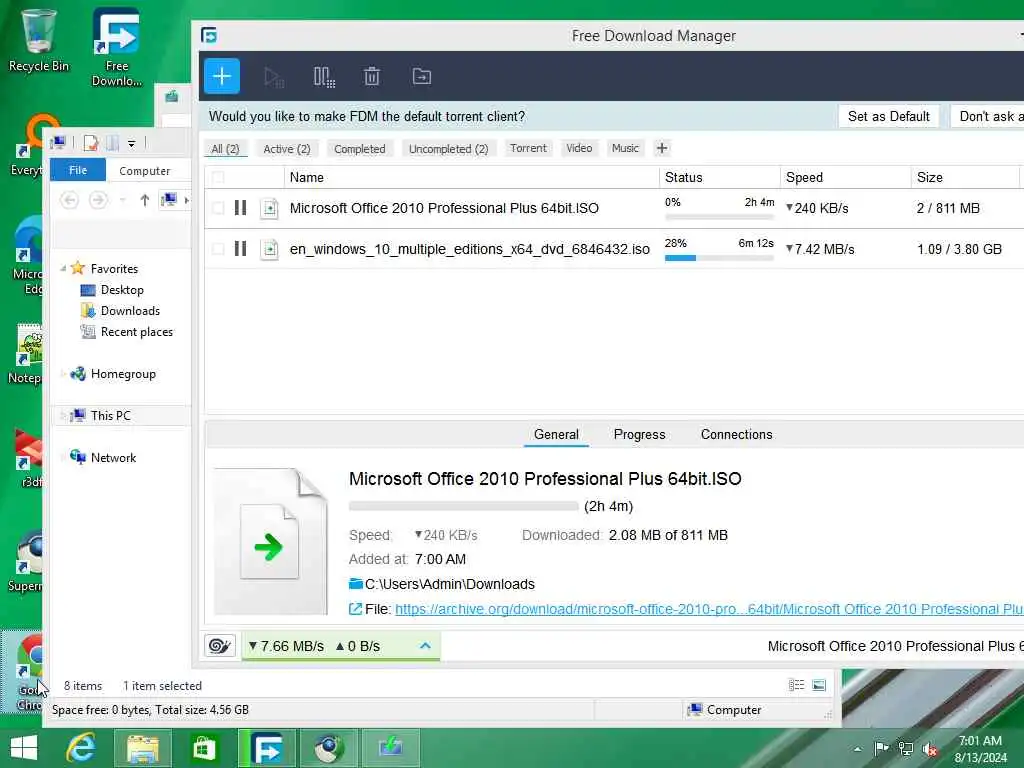1024x768 pixels.
Task: Click the delete (trash) toolbar icon
Action: point(372,76)
